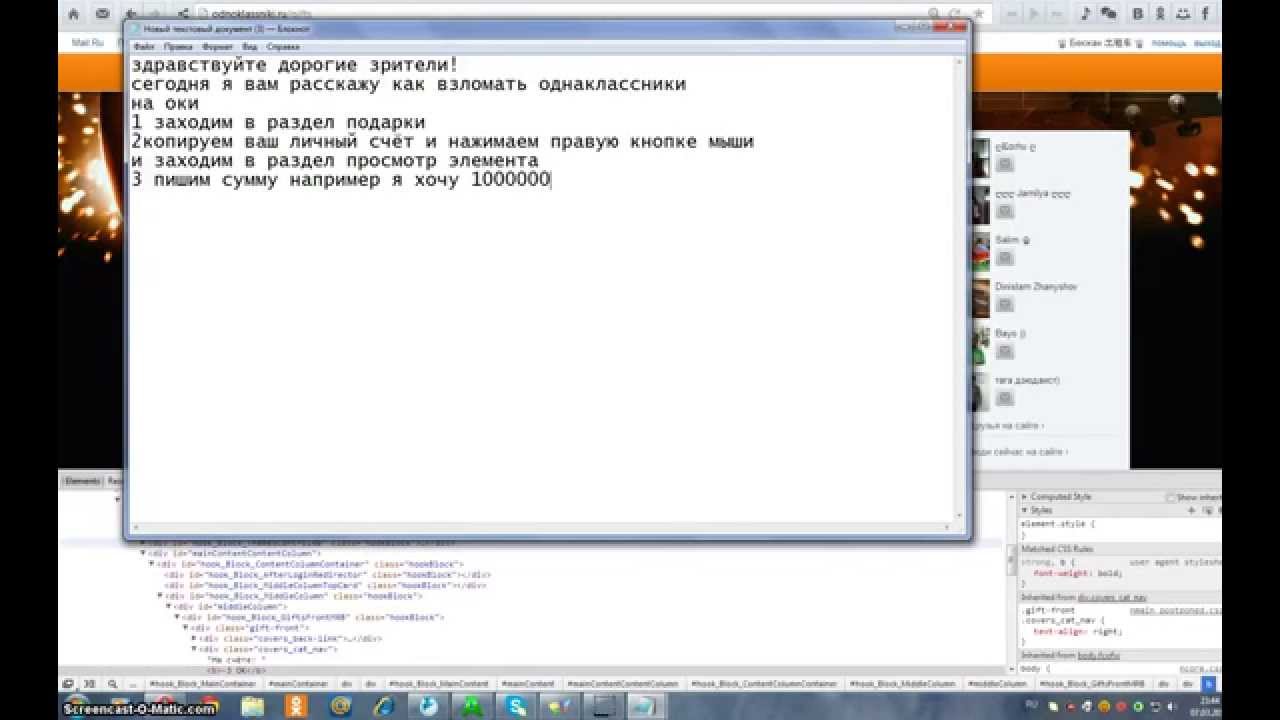Image resolution: width=1280 pixels, height=720 pixels.
Task: Open the folder explorer icon in taskbar
Action: [252, 706]
